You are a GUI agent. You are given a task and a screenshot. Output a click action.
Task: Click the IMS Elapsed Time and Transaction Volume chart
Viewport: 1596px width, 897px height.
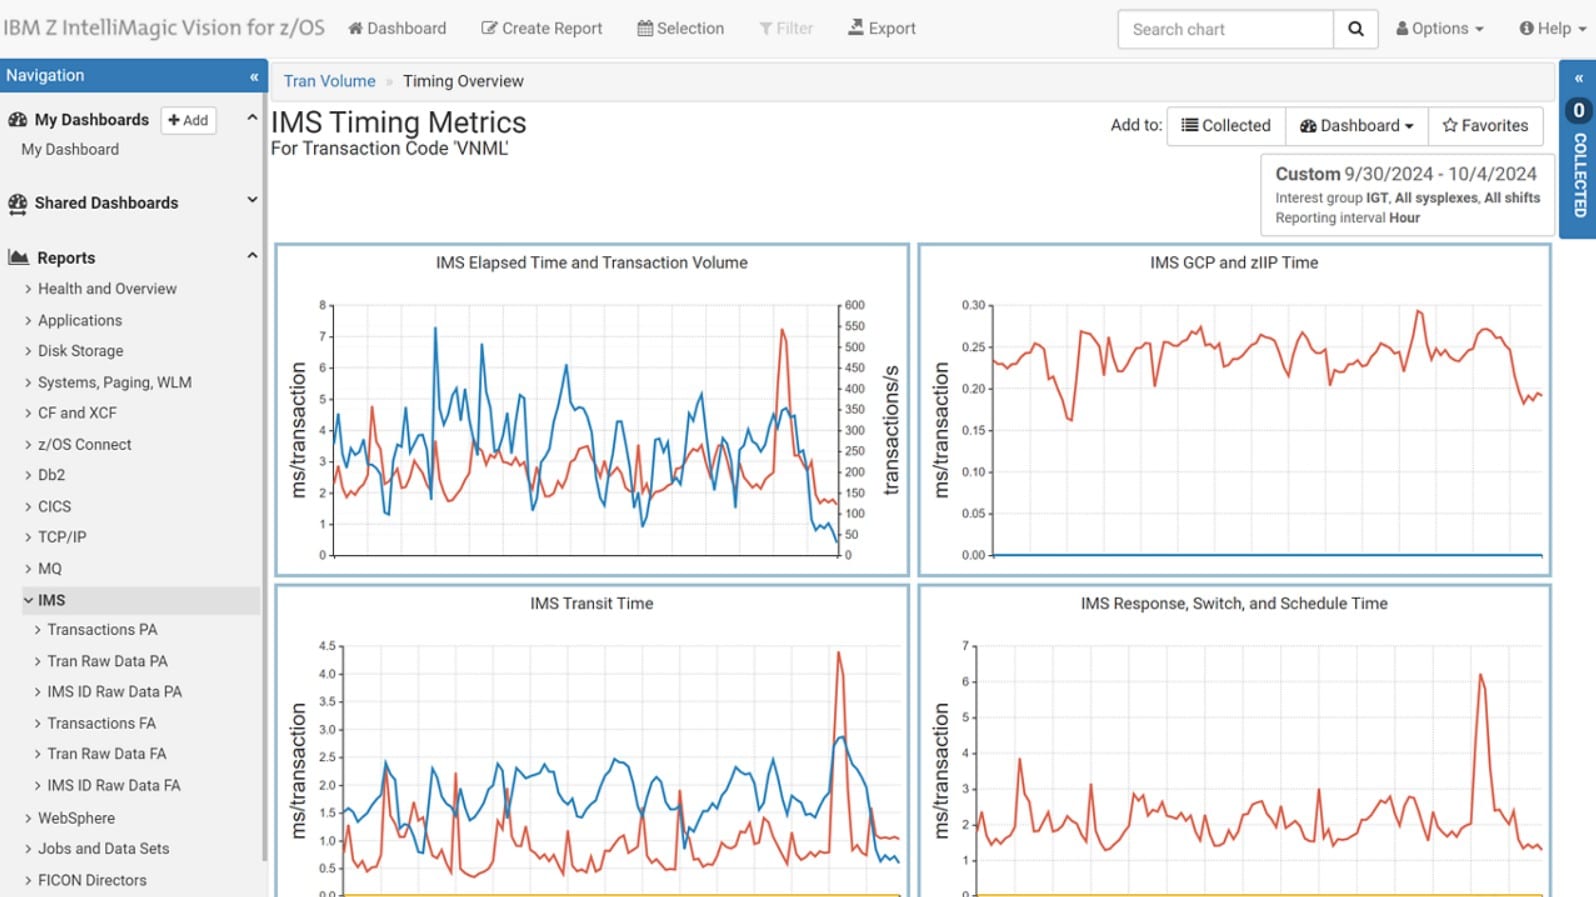592,410
